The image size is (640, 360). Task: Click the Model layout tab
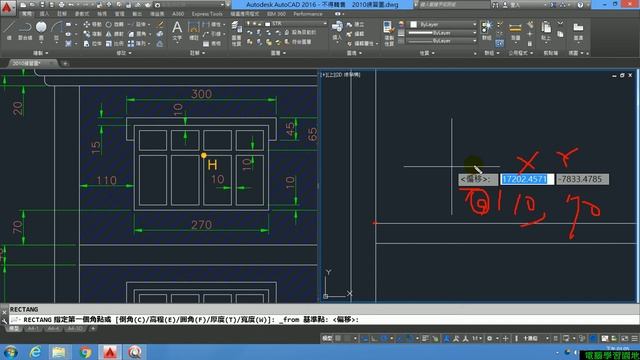point(14,329)
